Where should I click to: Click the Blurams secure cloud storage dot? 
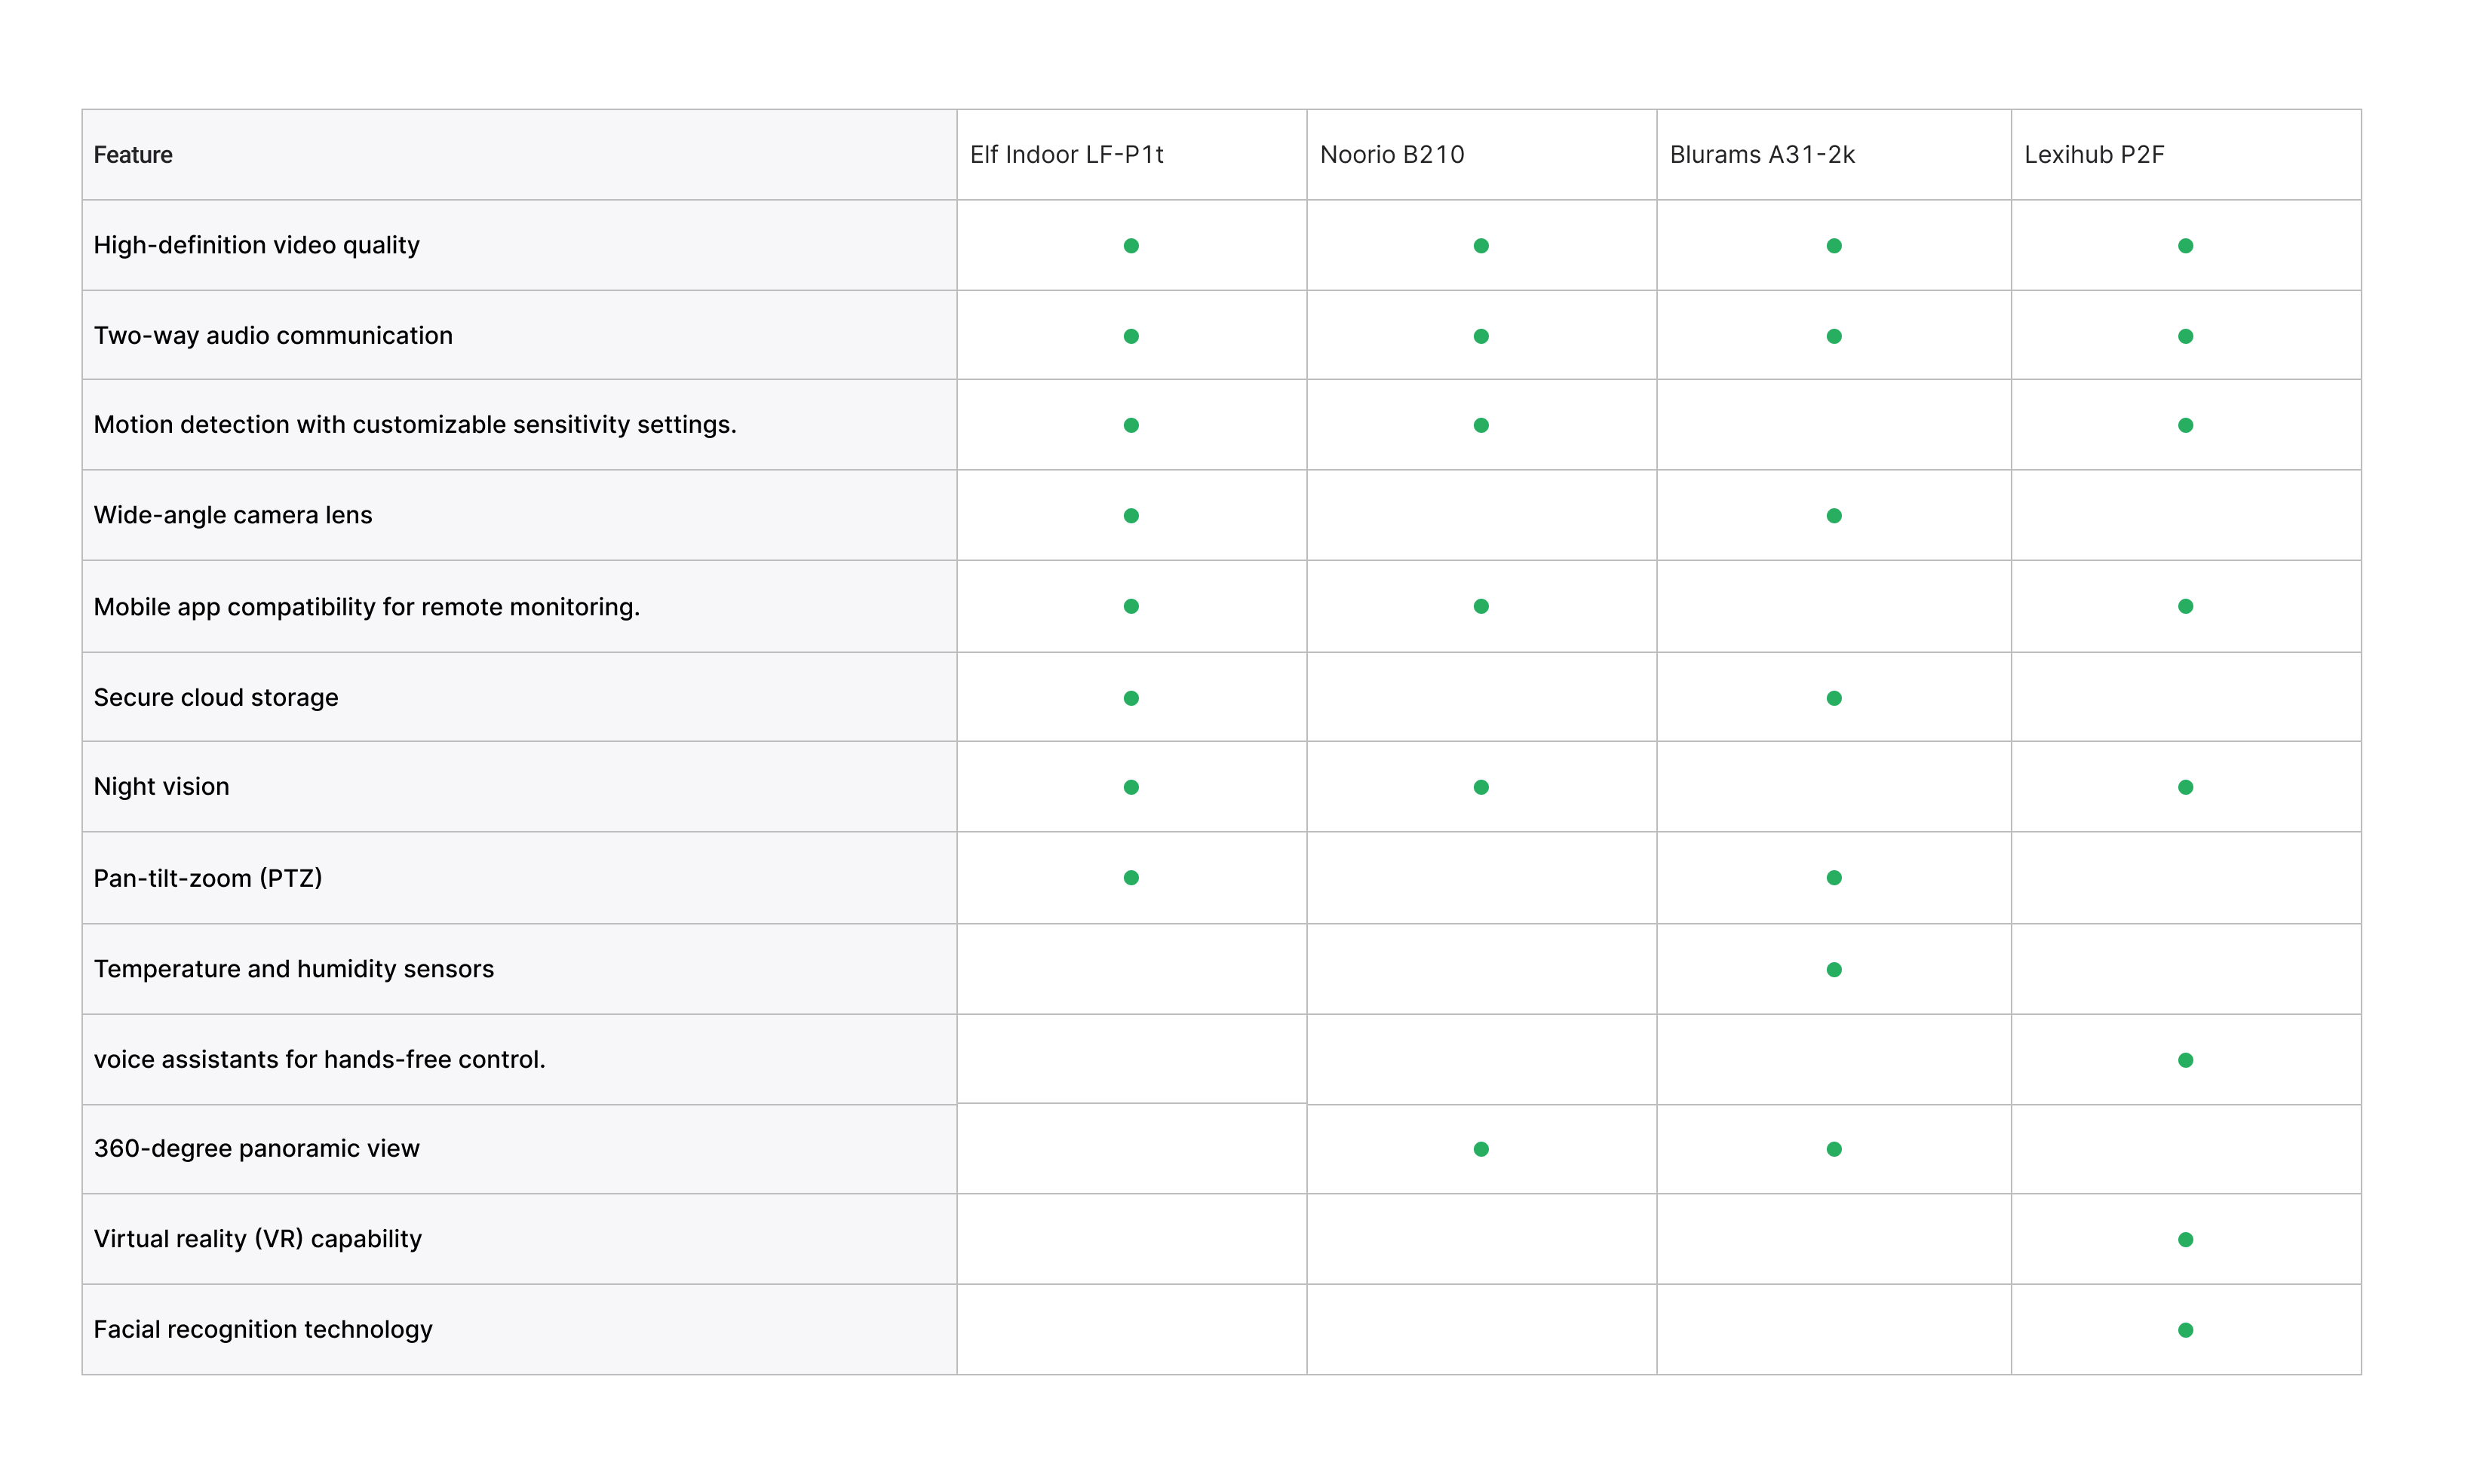pyautogui.click(x=1834, y=698)
